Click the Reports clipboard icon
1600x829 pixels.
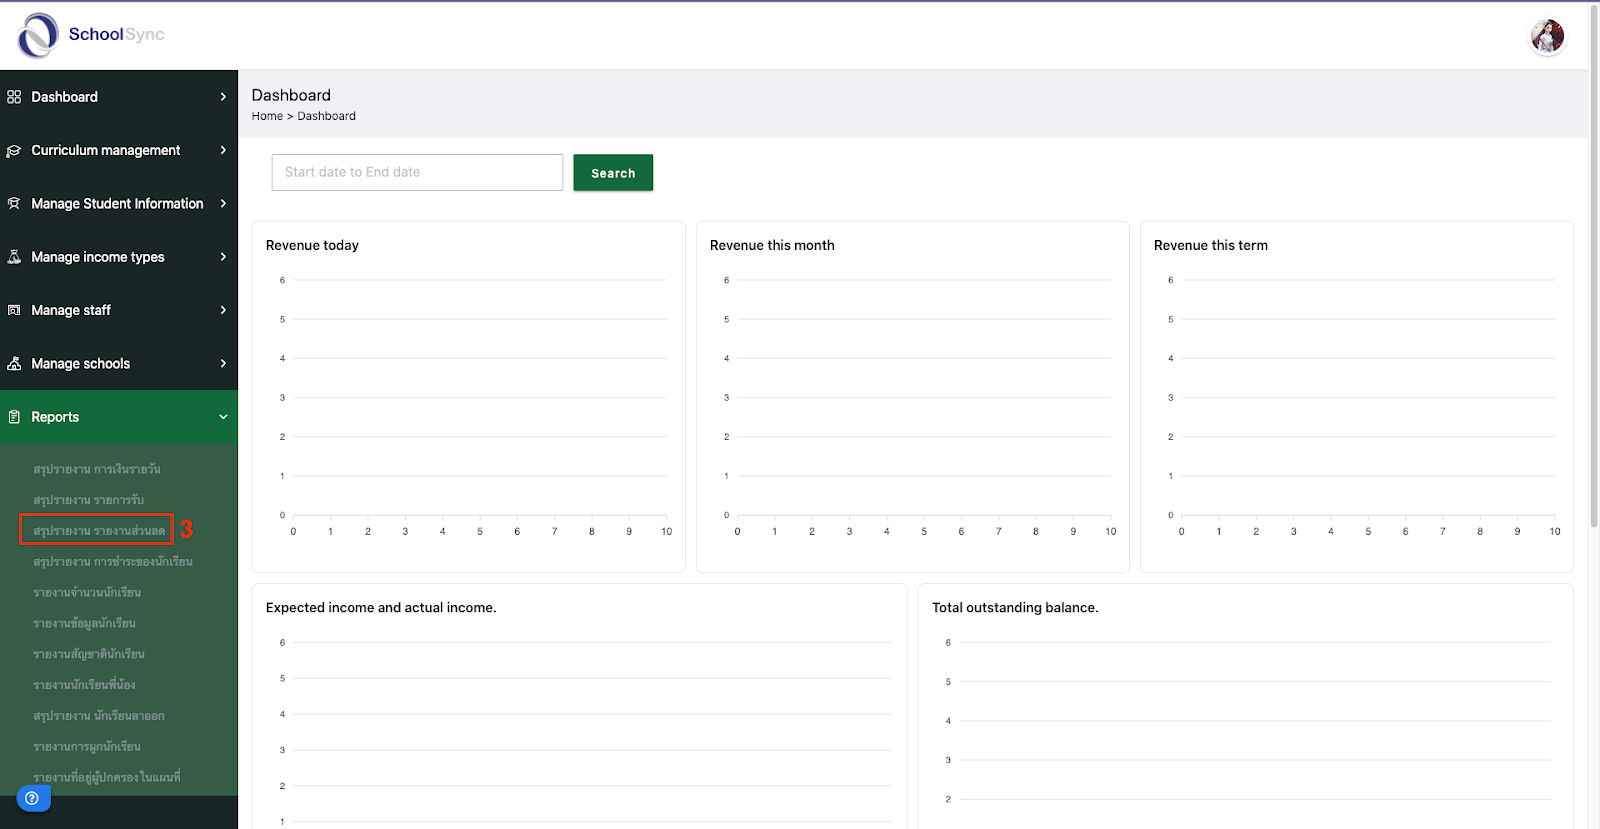pyautogui.click(x=14, y=417)
